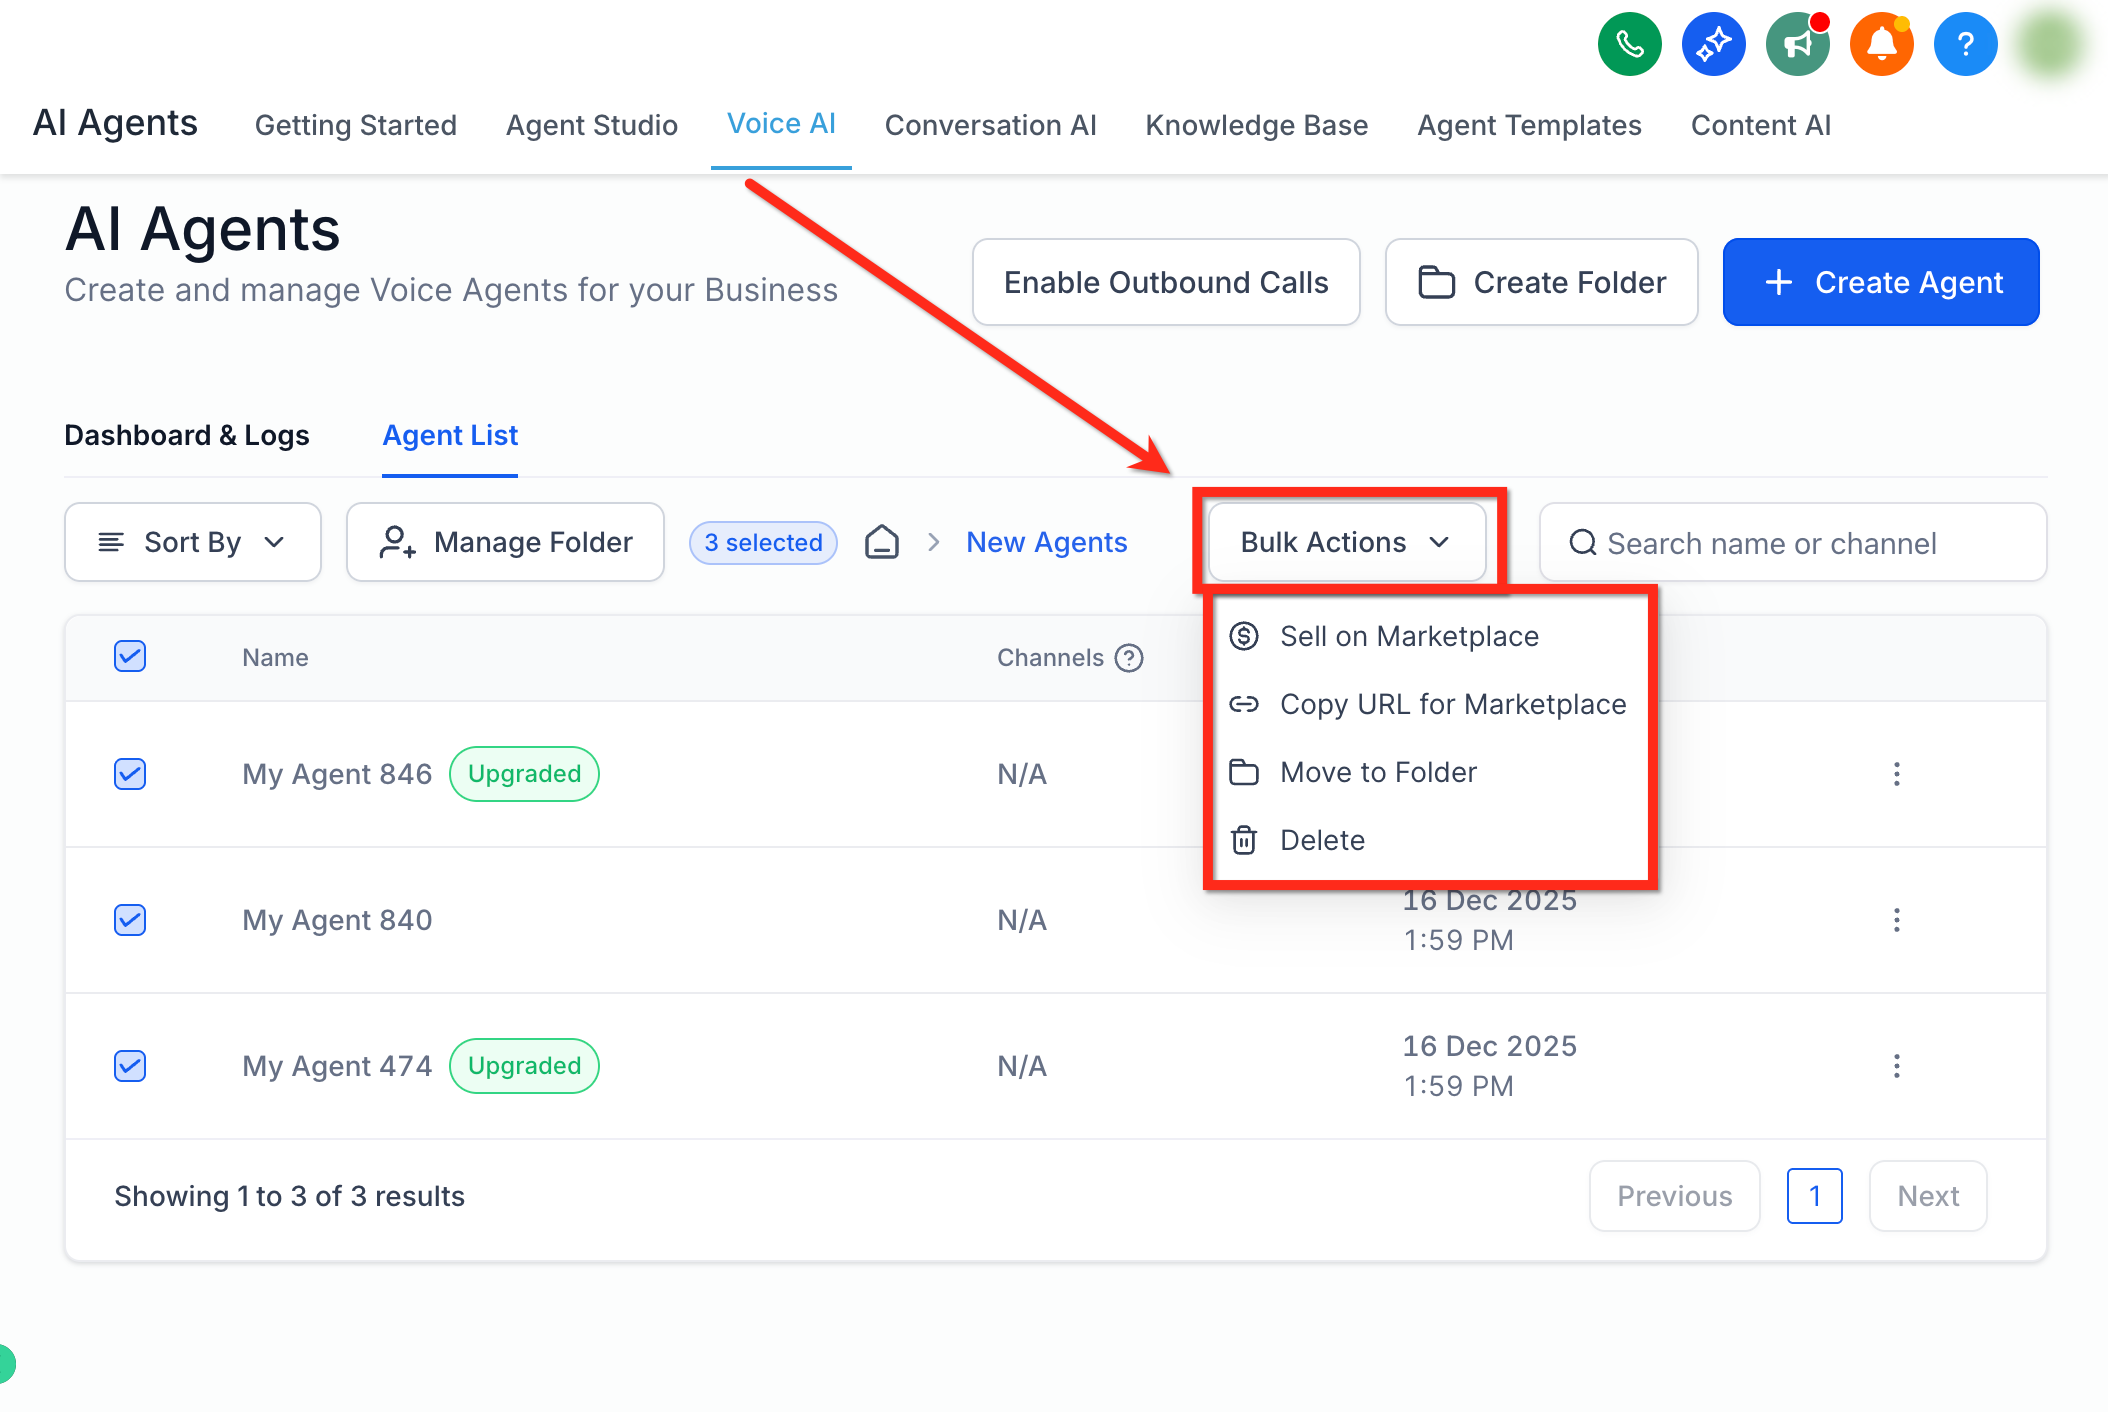Screen dimensions: 2108x1412
Task: Click the Name column header
Action: point(275,658)
